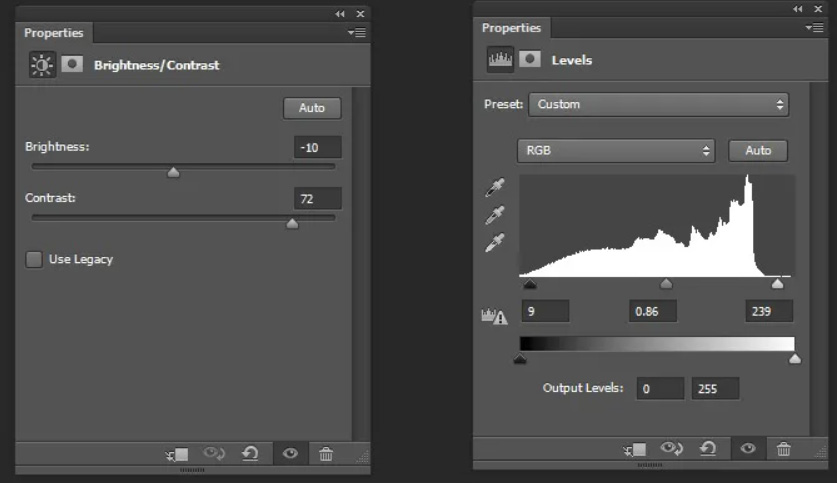Delete adjustment trash icon in Brightness/Contrast panel
837x483 pixels.
click(x=326, y=454)
